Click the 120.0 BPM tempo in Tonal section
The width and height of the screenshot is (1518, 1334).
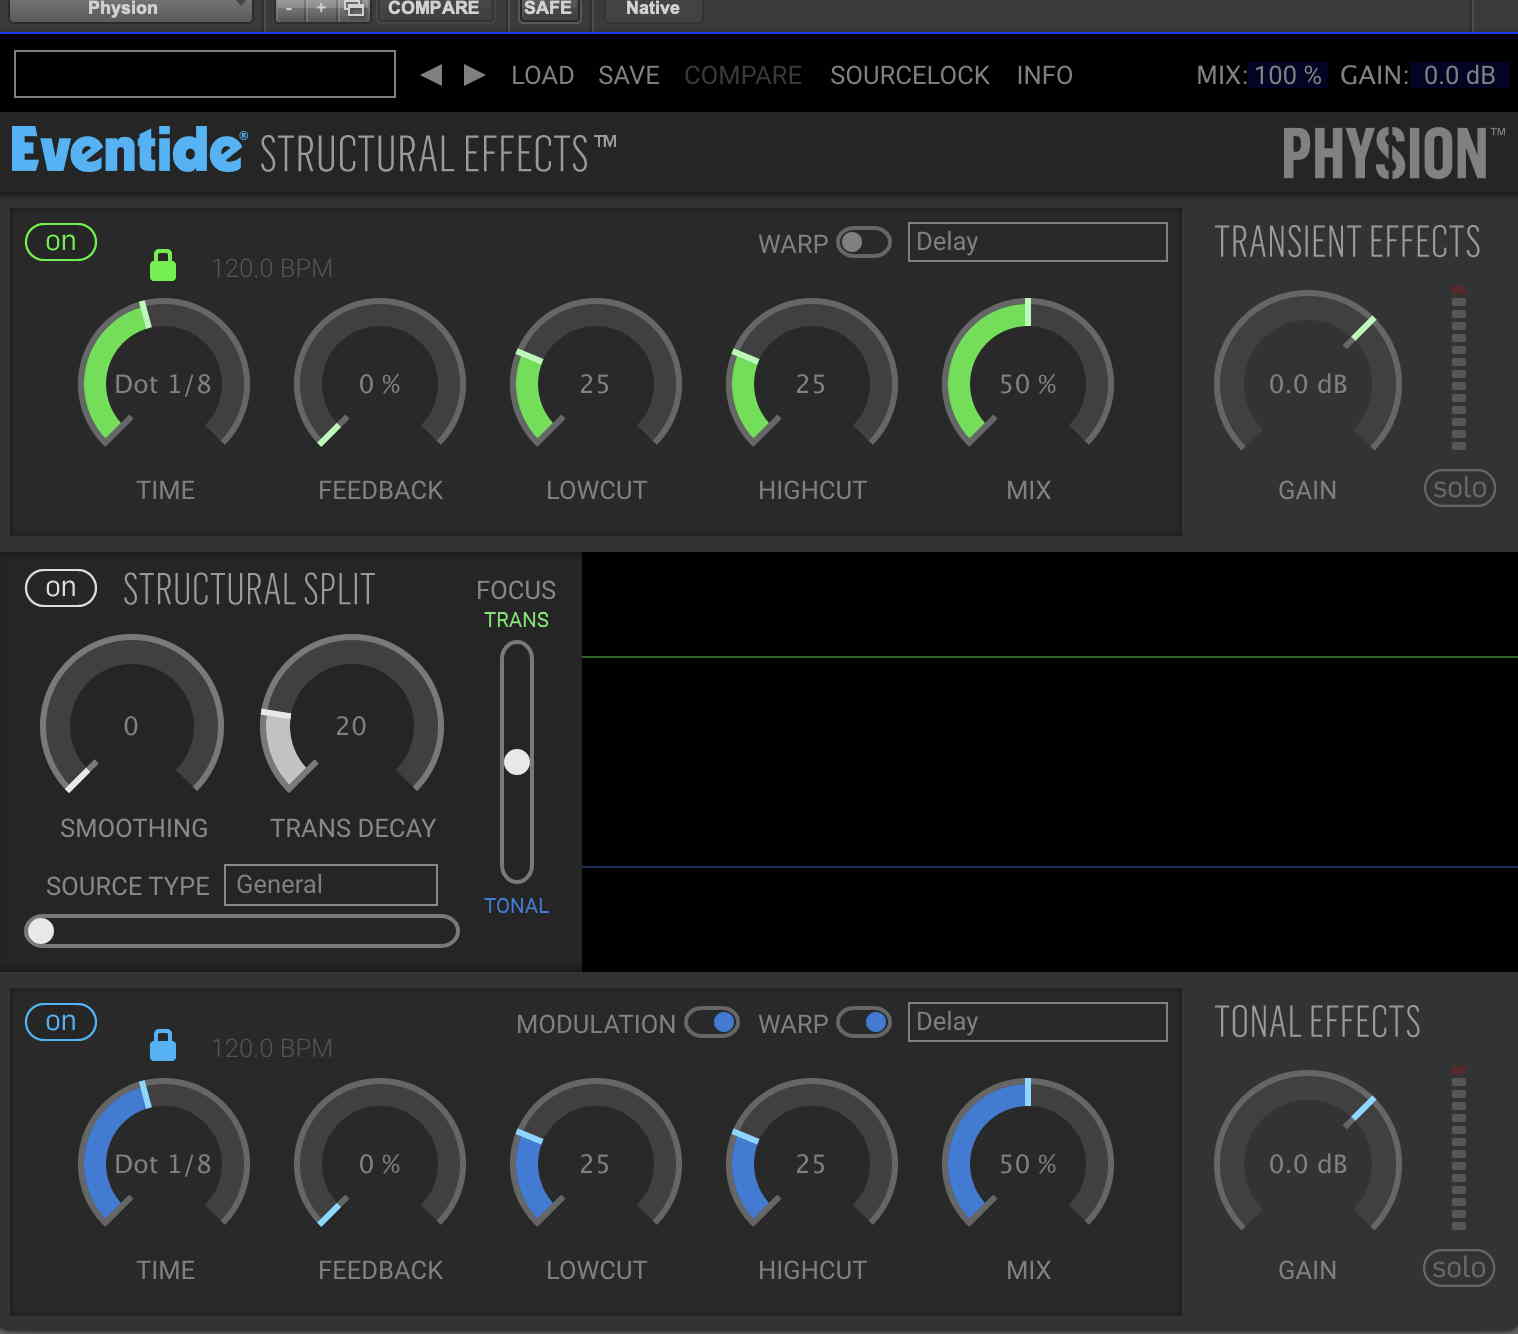pyautogui.click(x=272, y=1048)
